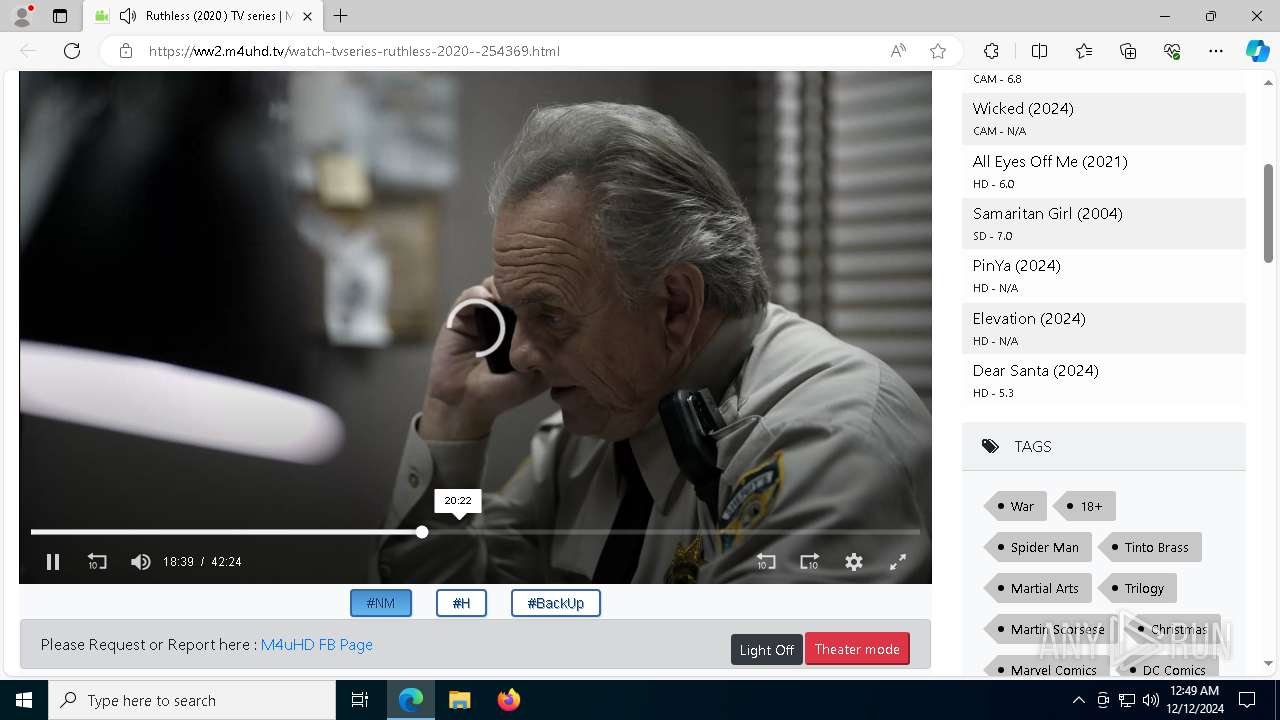
Task: Open Browser essentials
Action: point(1172,51)
